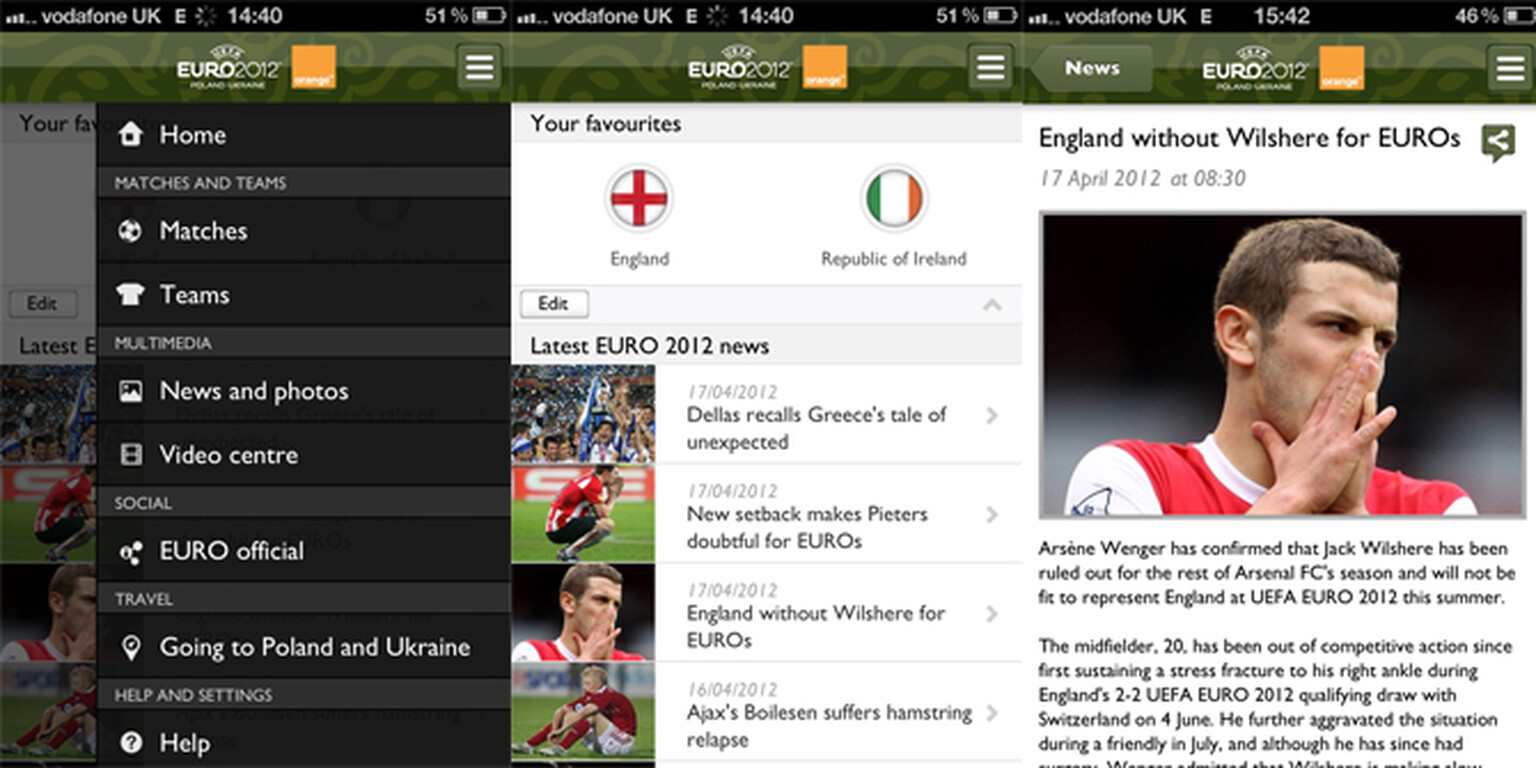
Task: Tap the social icon beside EURO official
Action: tap(130, 551)
